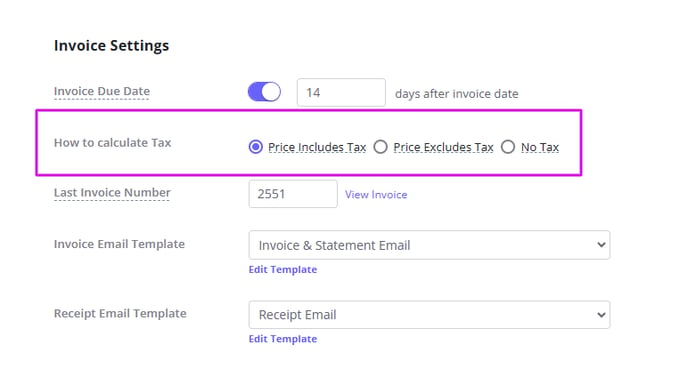Select the Price Includes Tax radio button
The image size is (688, 369).
255,147
